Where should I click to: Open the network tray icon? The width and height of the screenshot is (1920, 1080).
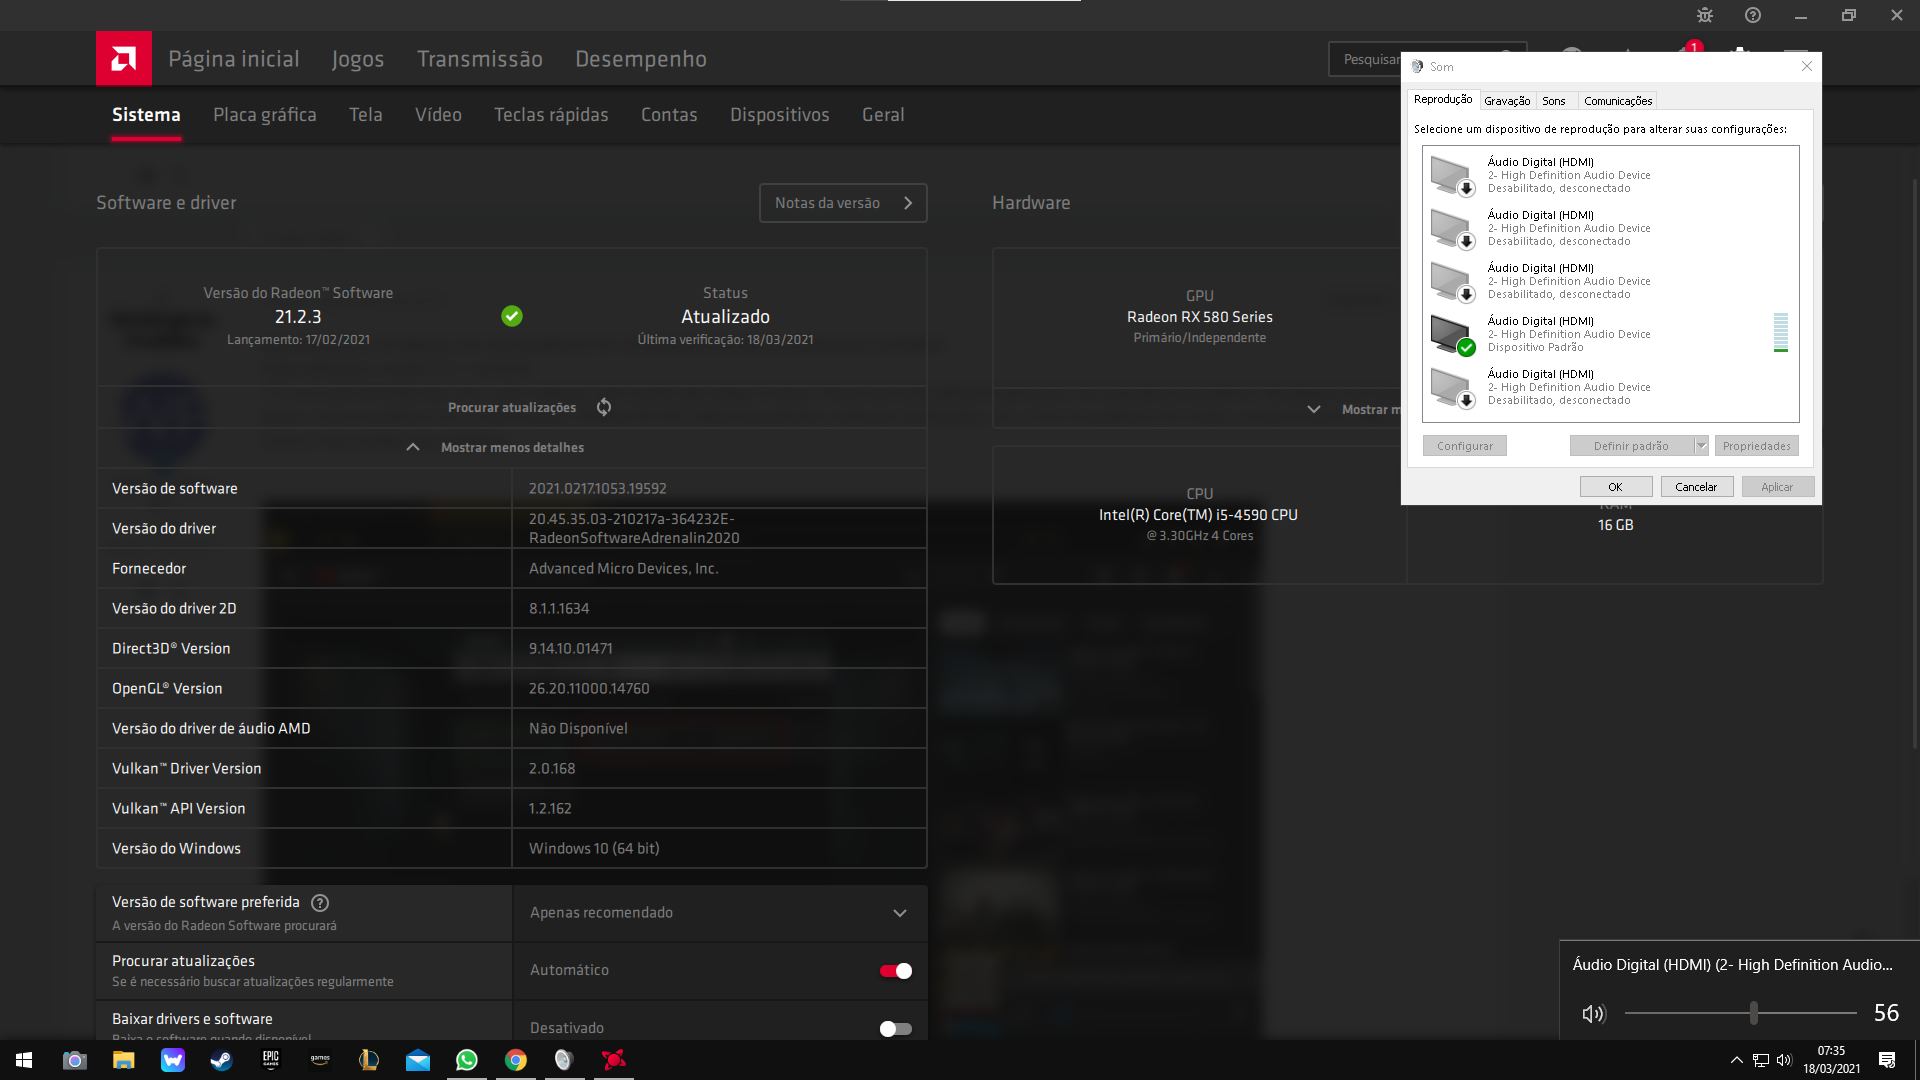click(1761, 1060)
